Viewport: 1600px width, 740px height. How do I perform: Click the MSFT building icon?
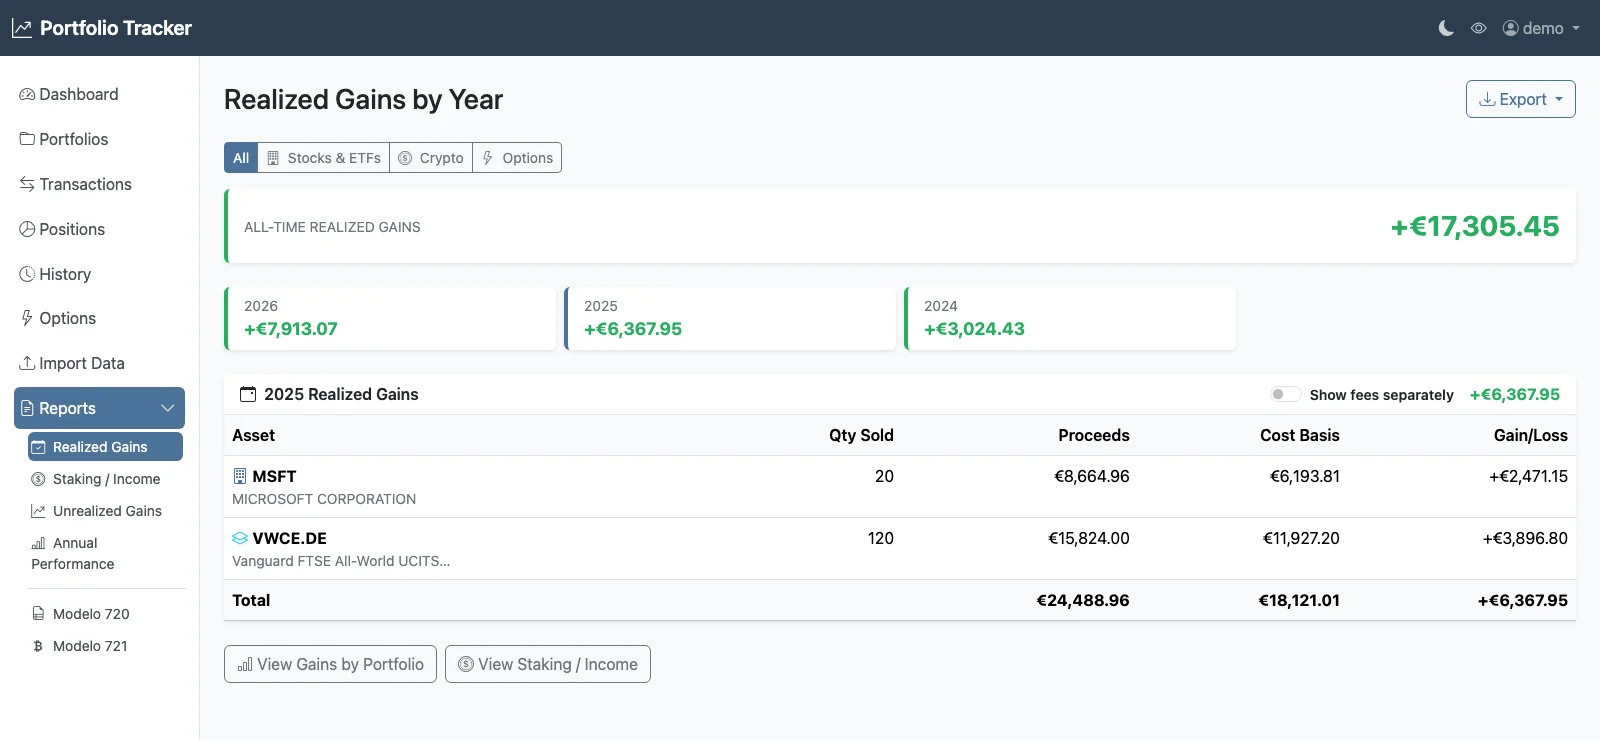pyautogui.click(x=240, y=476)
